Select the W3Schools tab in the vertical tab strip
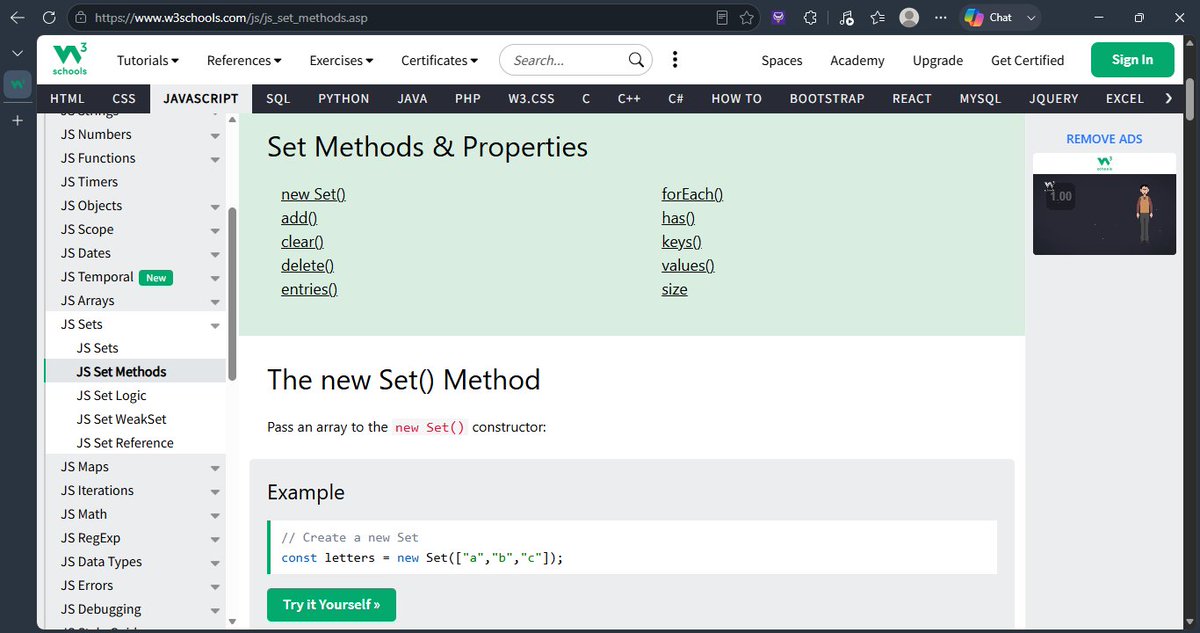The height and width of the screenshot is (633, 1200). coord(17,85)
